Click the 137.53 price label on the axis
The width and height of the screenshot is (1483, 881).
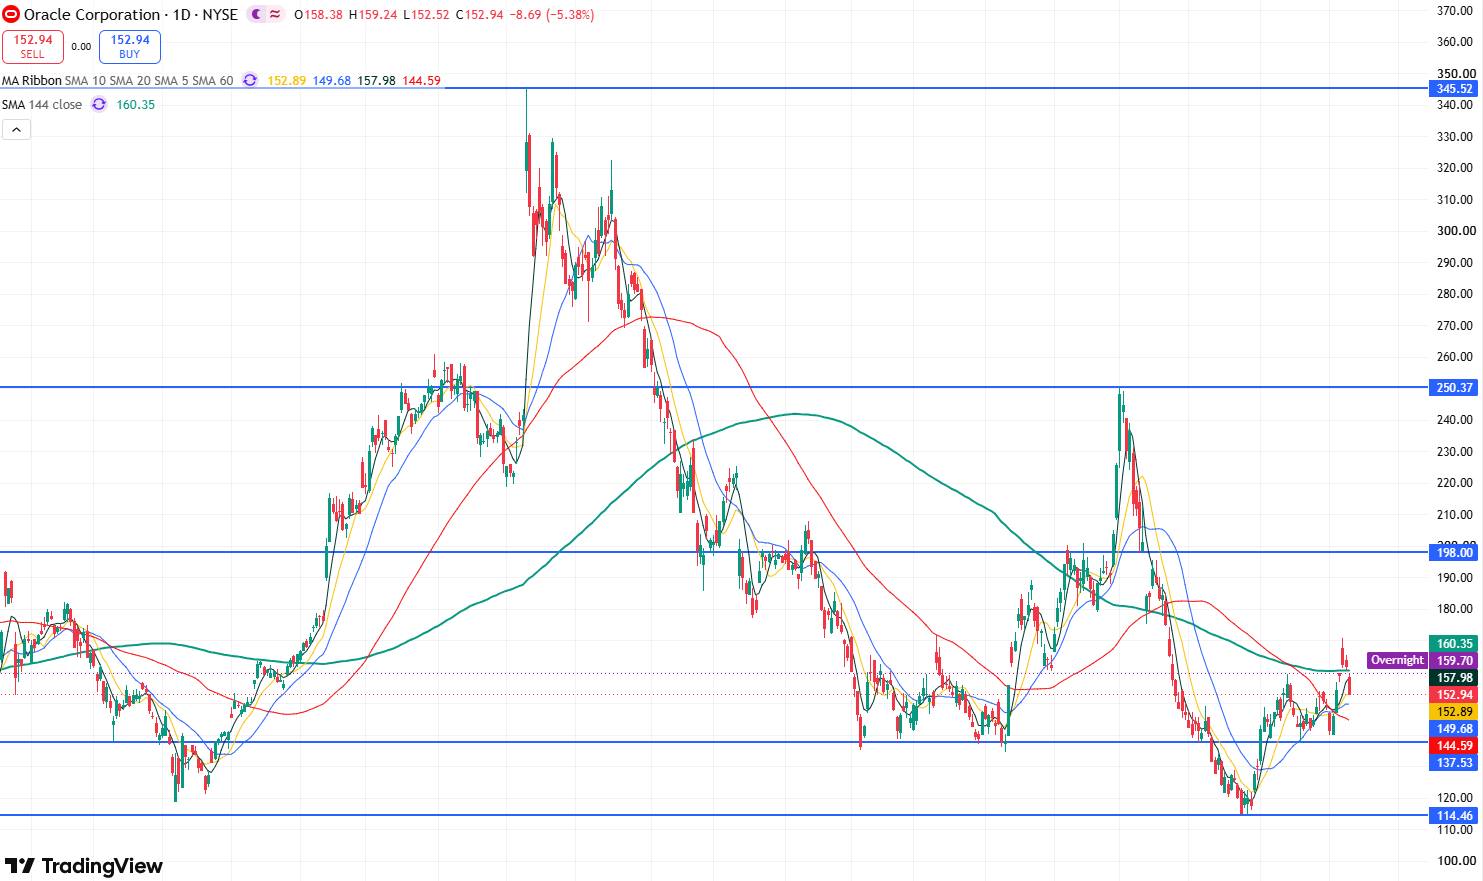(1454, 763)
